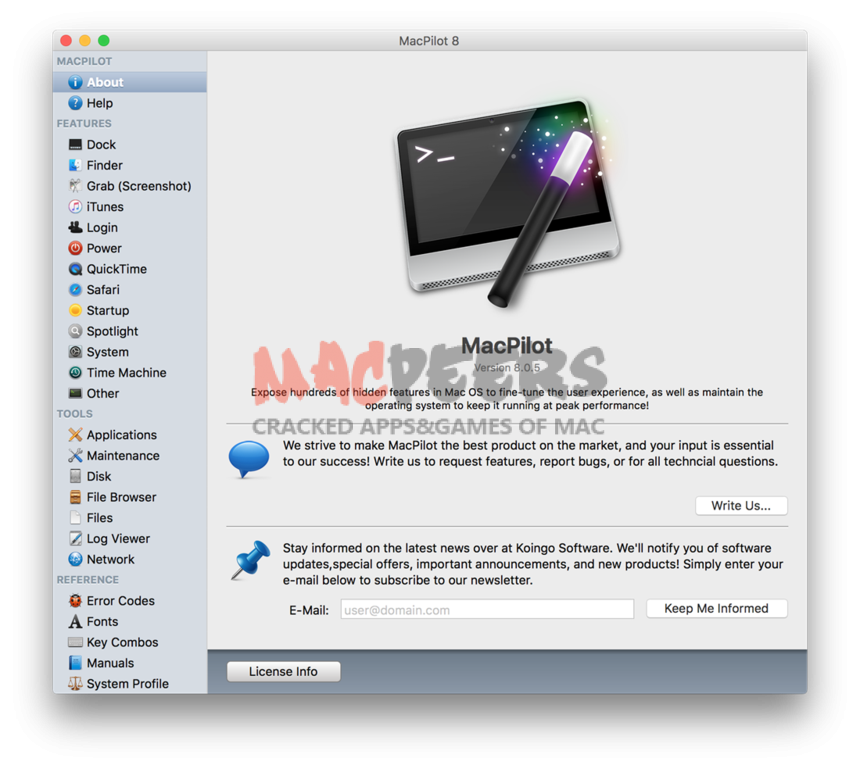Image resolution: width=860 pixels, height=769 pixels.
Task: Click the File Browser cabinet icon
Action: click(x=75, y=497)
